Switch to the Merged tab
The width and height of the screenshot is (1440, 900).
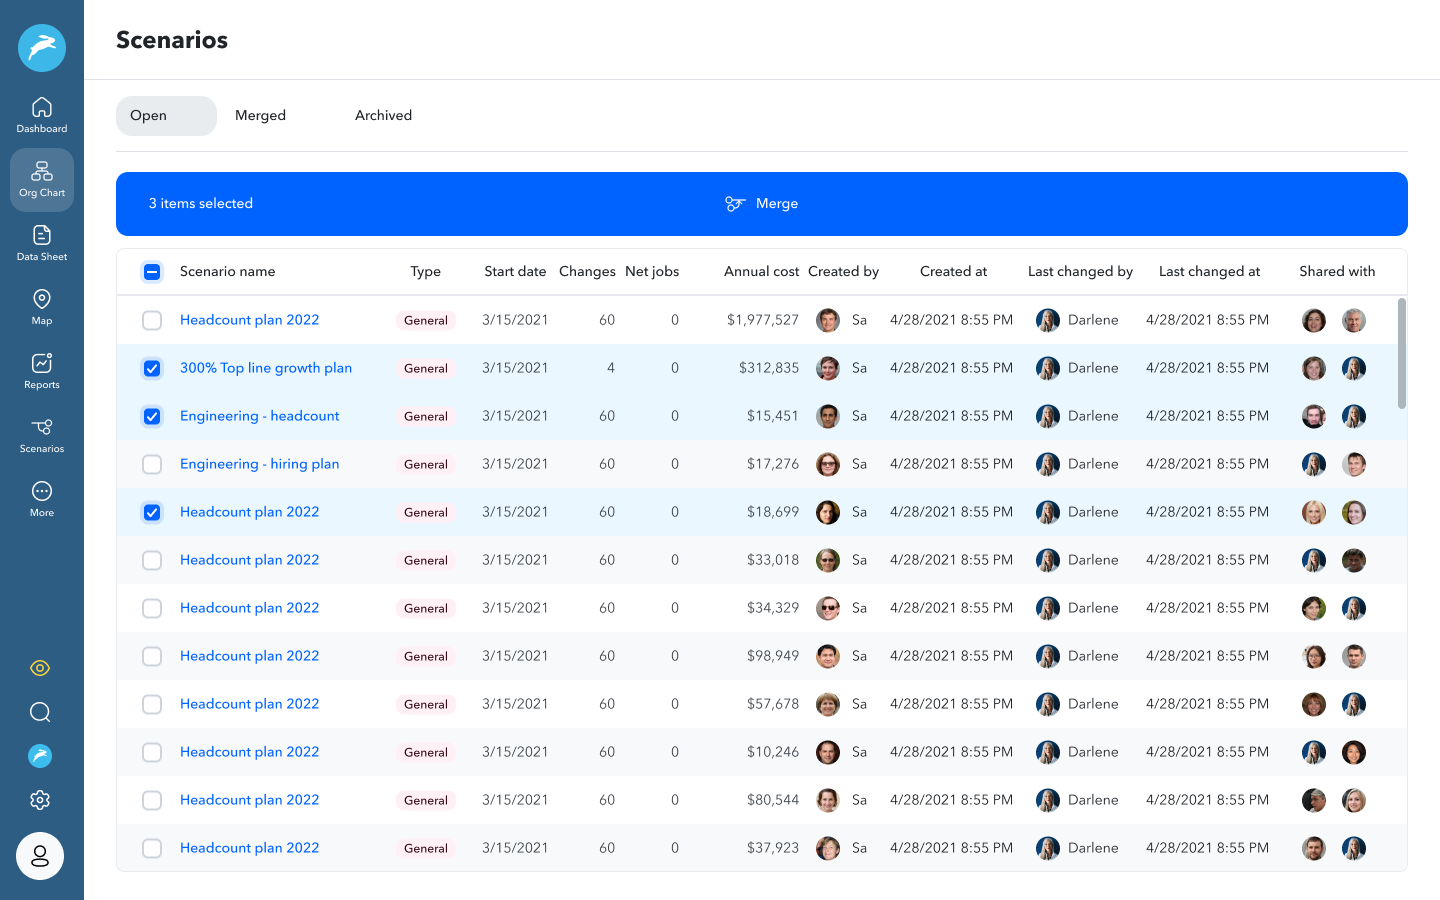click(x=260, y=116)
